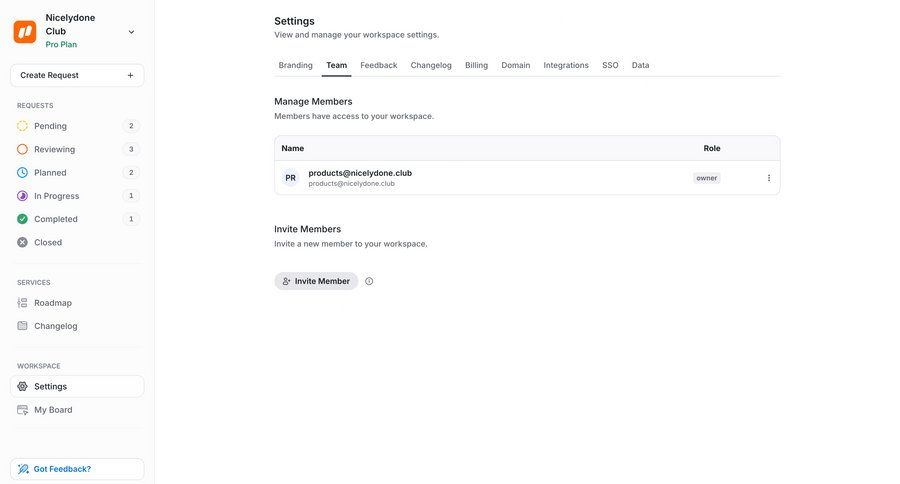Open the Pending requests list
The width and height of the screenshot is (900, 484).
[x=50, y=126]
